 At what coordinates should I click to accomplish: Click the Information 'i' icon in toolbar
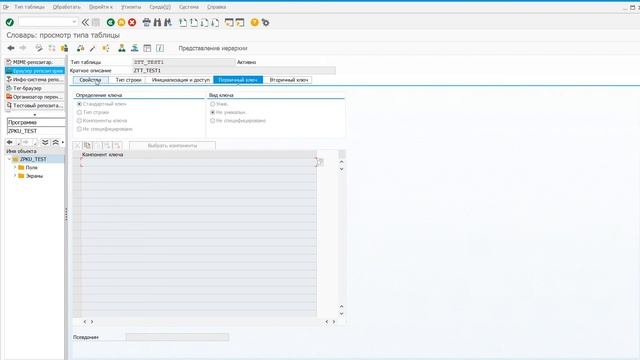[160, 48]
